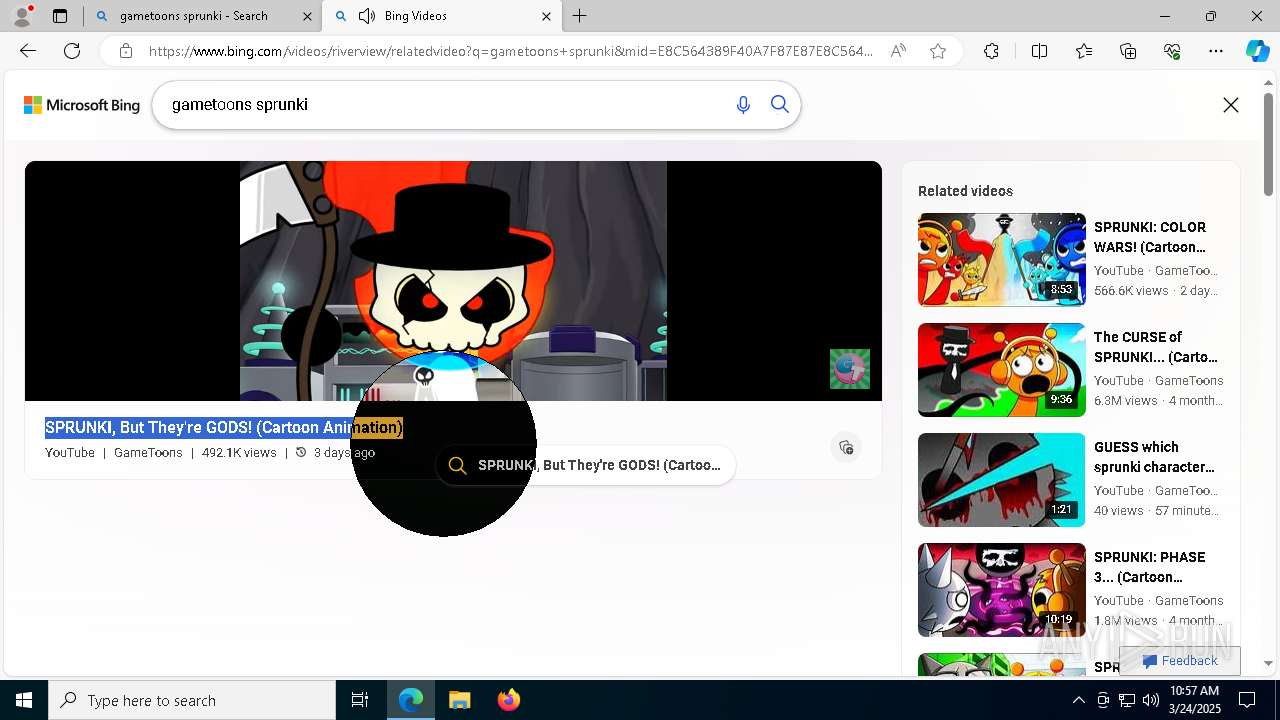
Task: Click the GameToons channel watermark in video
Action: (x=850, y=369)
